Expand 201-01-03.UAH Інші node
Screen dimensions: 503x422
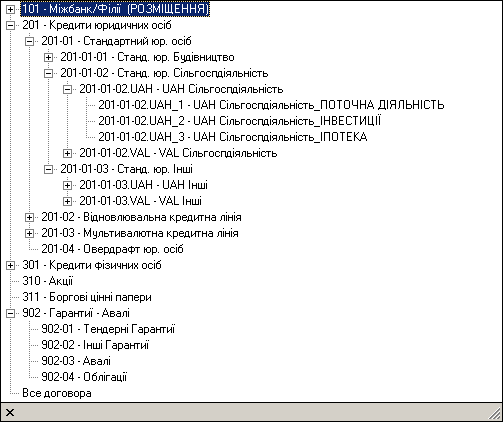(x=67, y=186)
